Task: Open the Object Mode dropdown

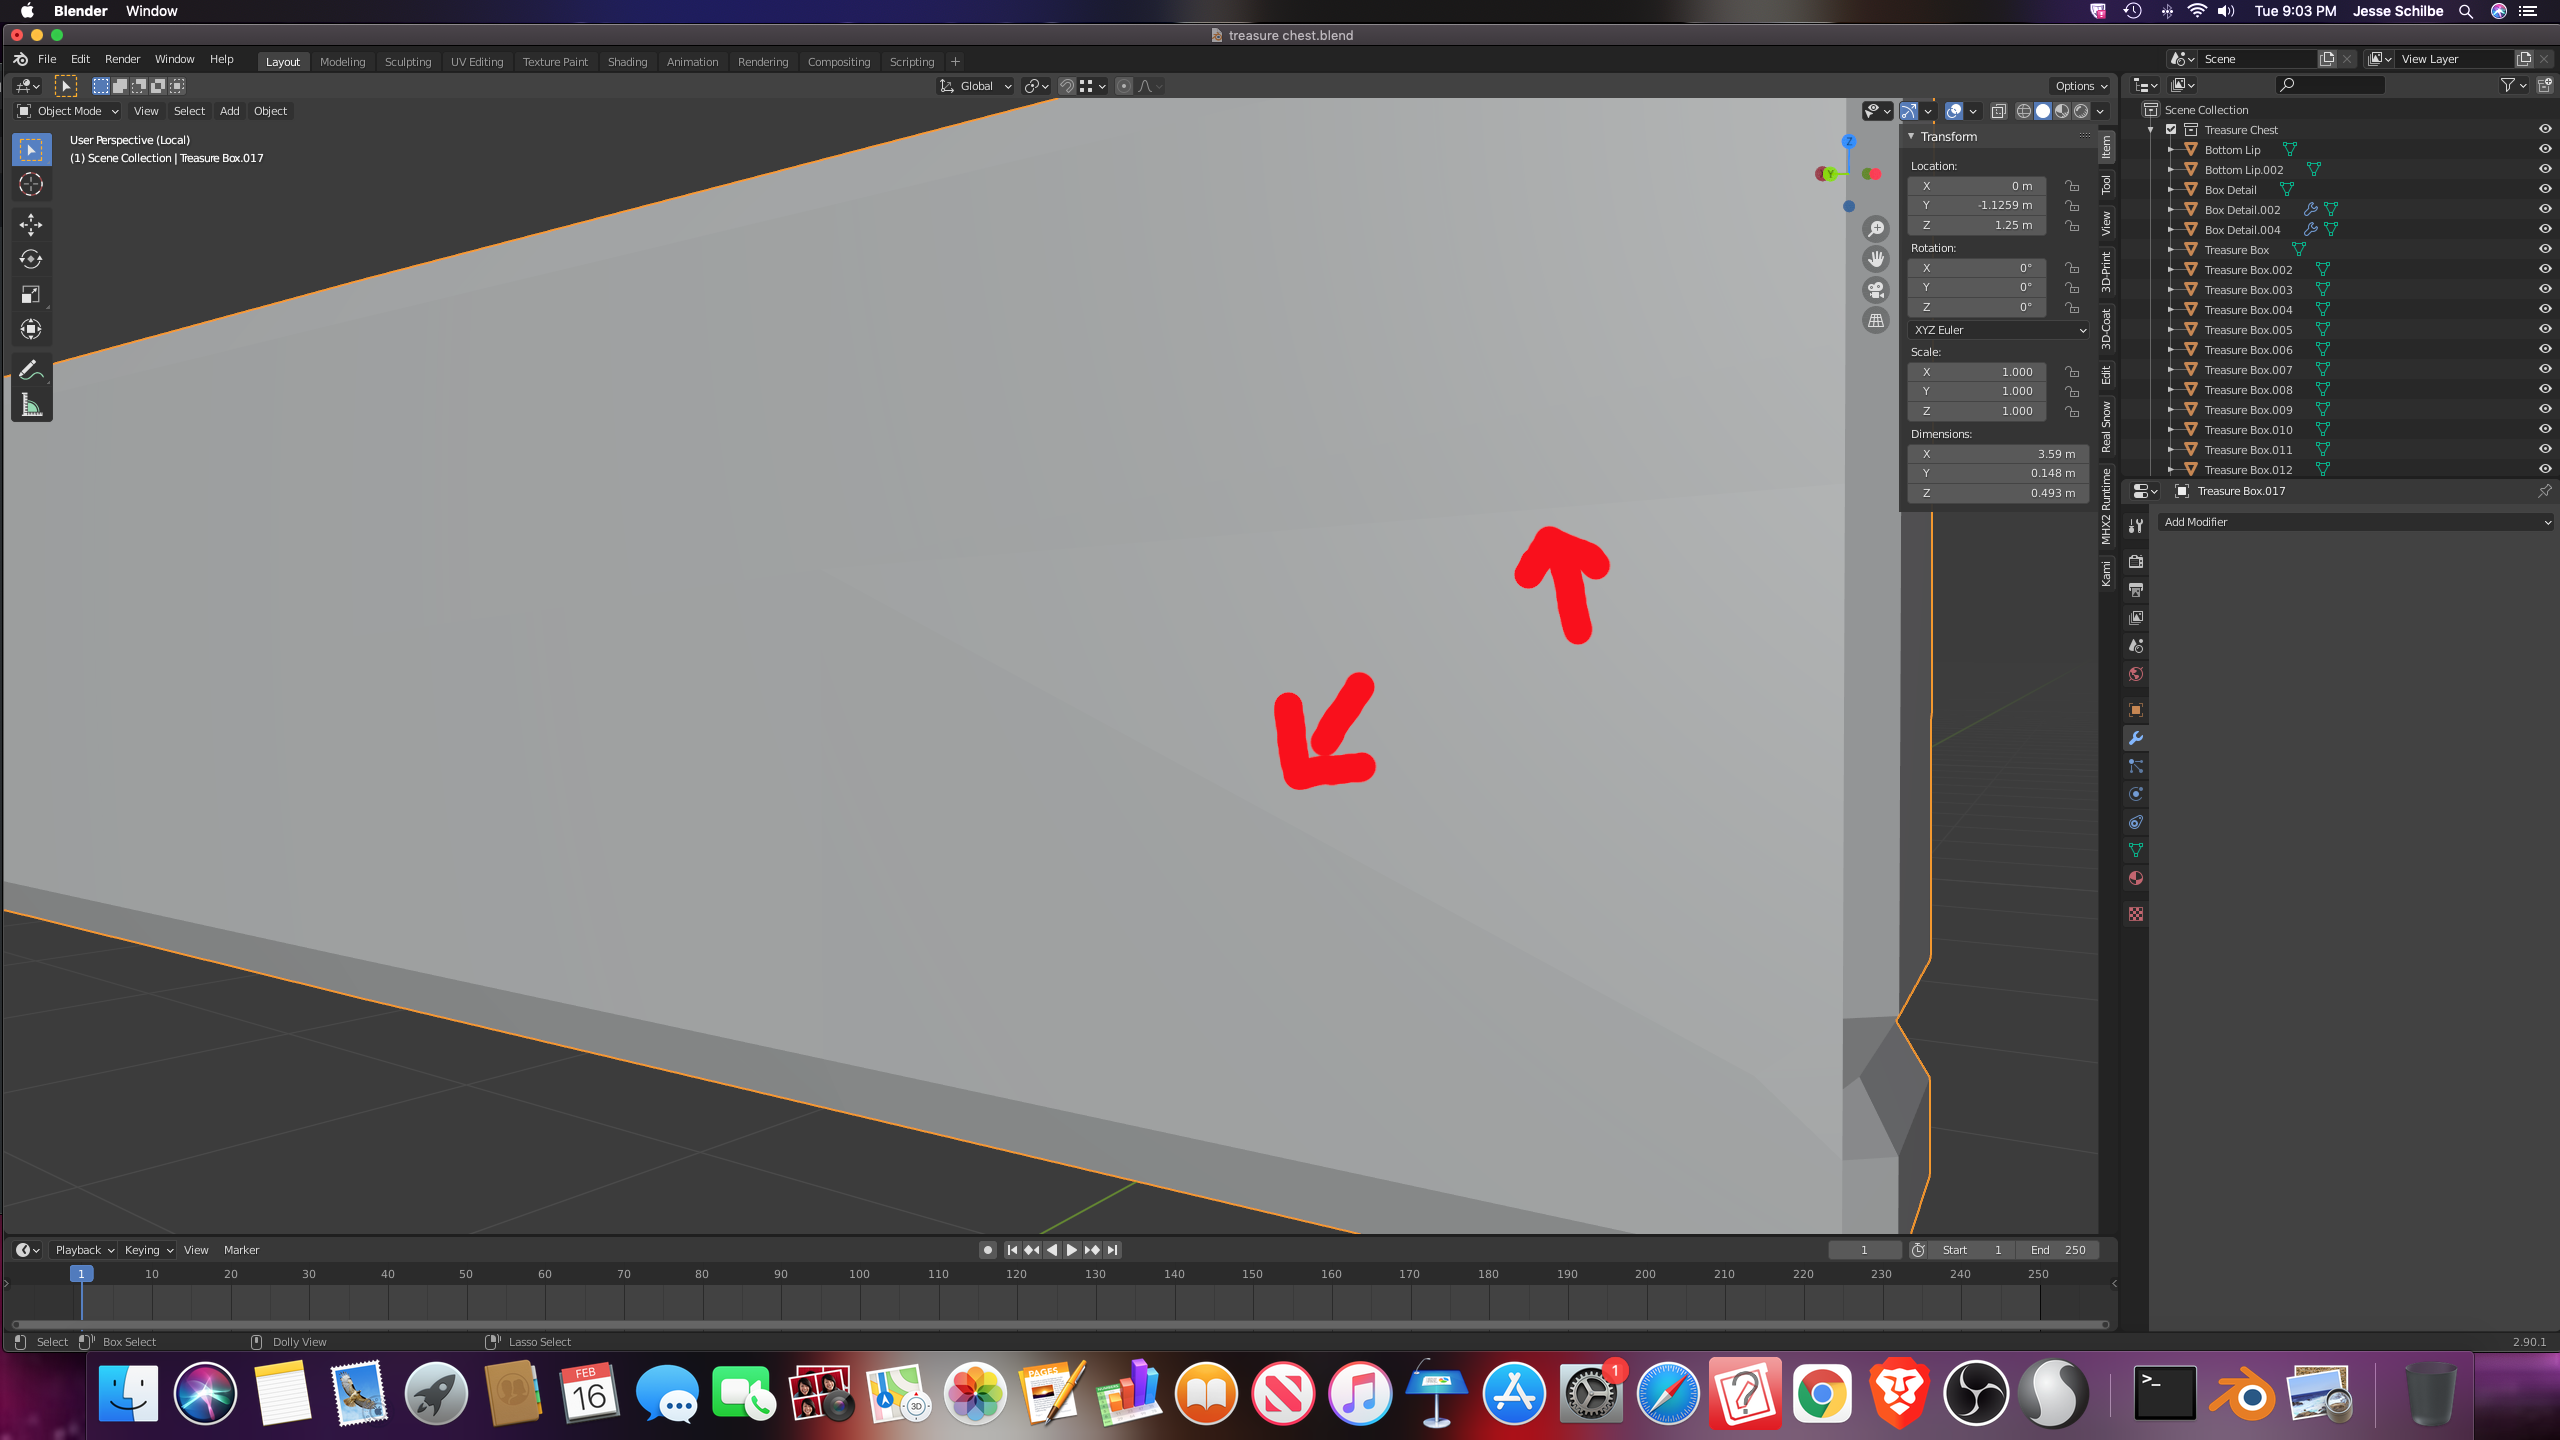Action: pyautogui.click(x=68, y=111)
